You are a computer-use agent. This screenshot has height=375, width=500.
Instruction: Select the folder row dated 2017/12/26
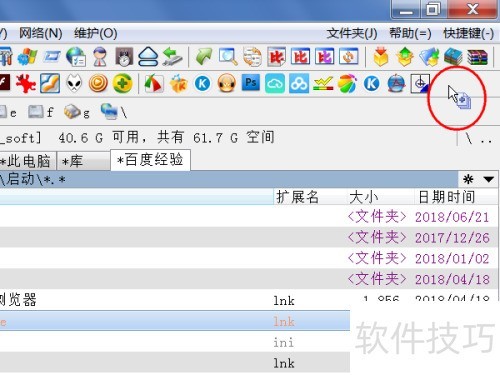coord(249,238)
